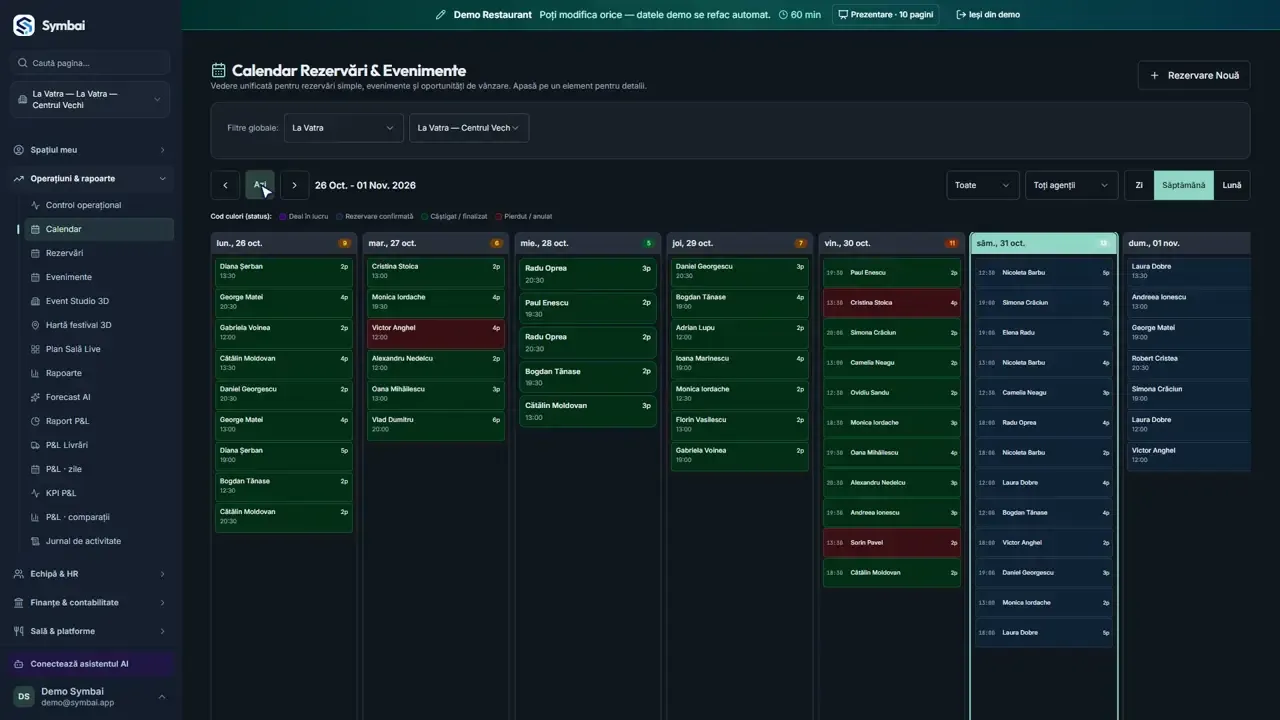
Task: Expand the Echipă & HR section
Action: (90, 574)
